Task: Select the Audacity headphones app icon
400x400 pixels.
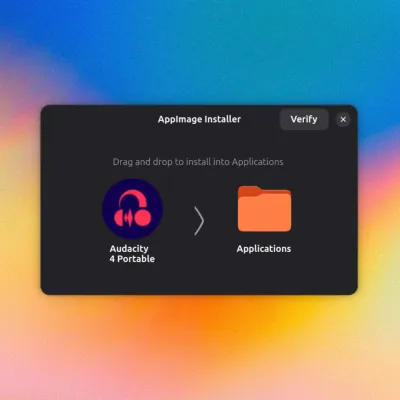Action: pos(132,209)
